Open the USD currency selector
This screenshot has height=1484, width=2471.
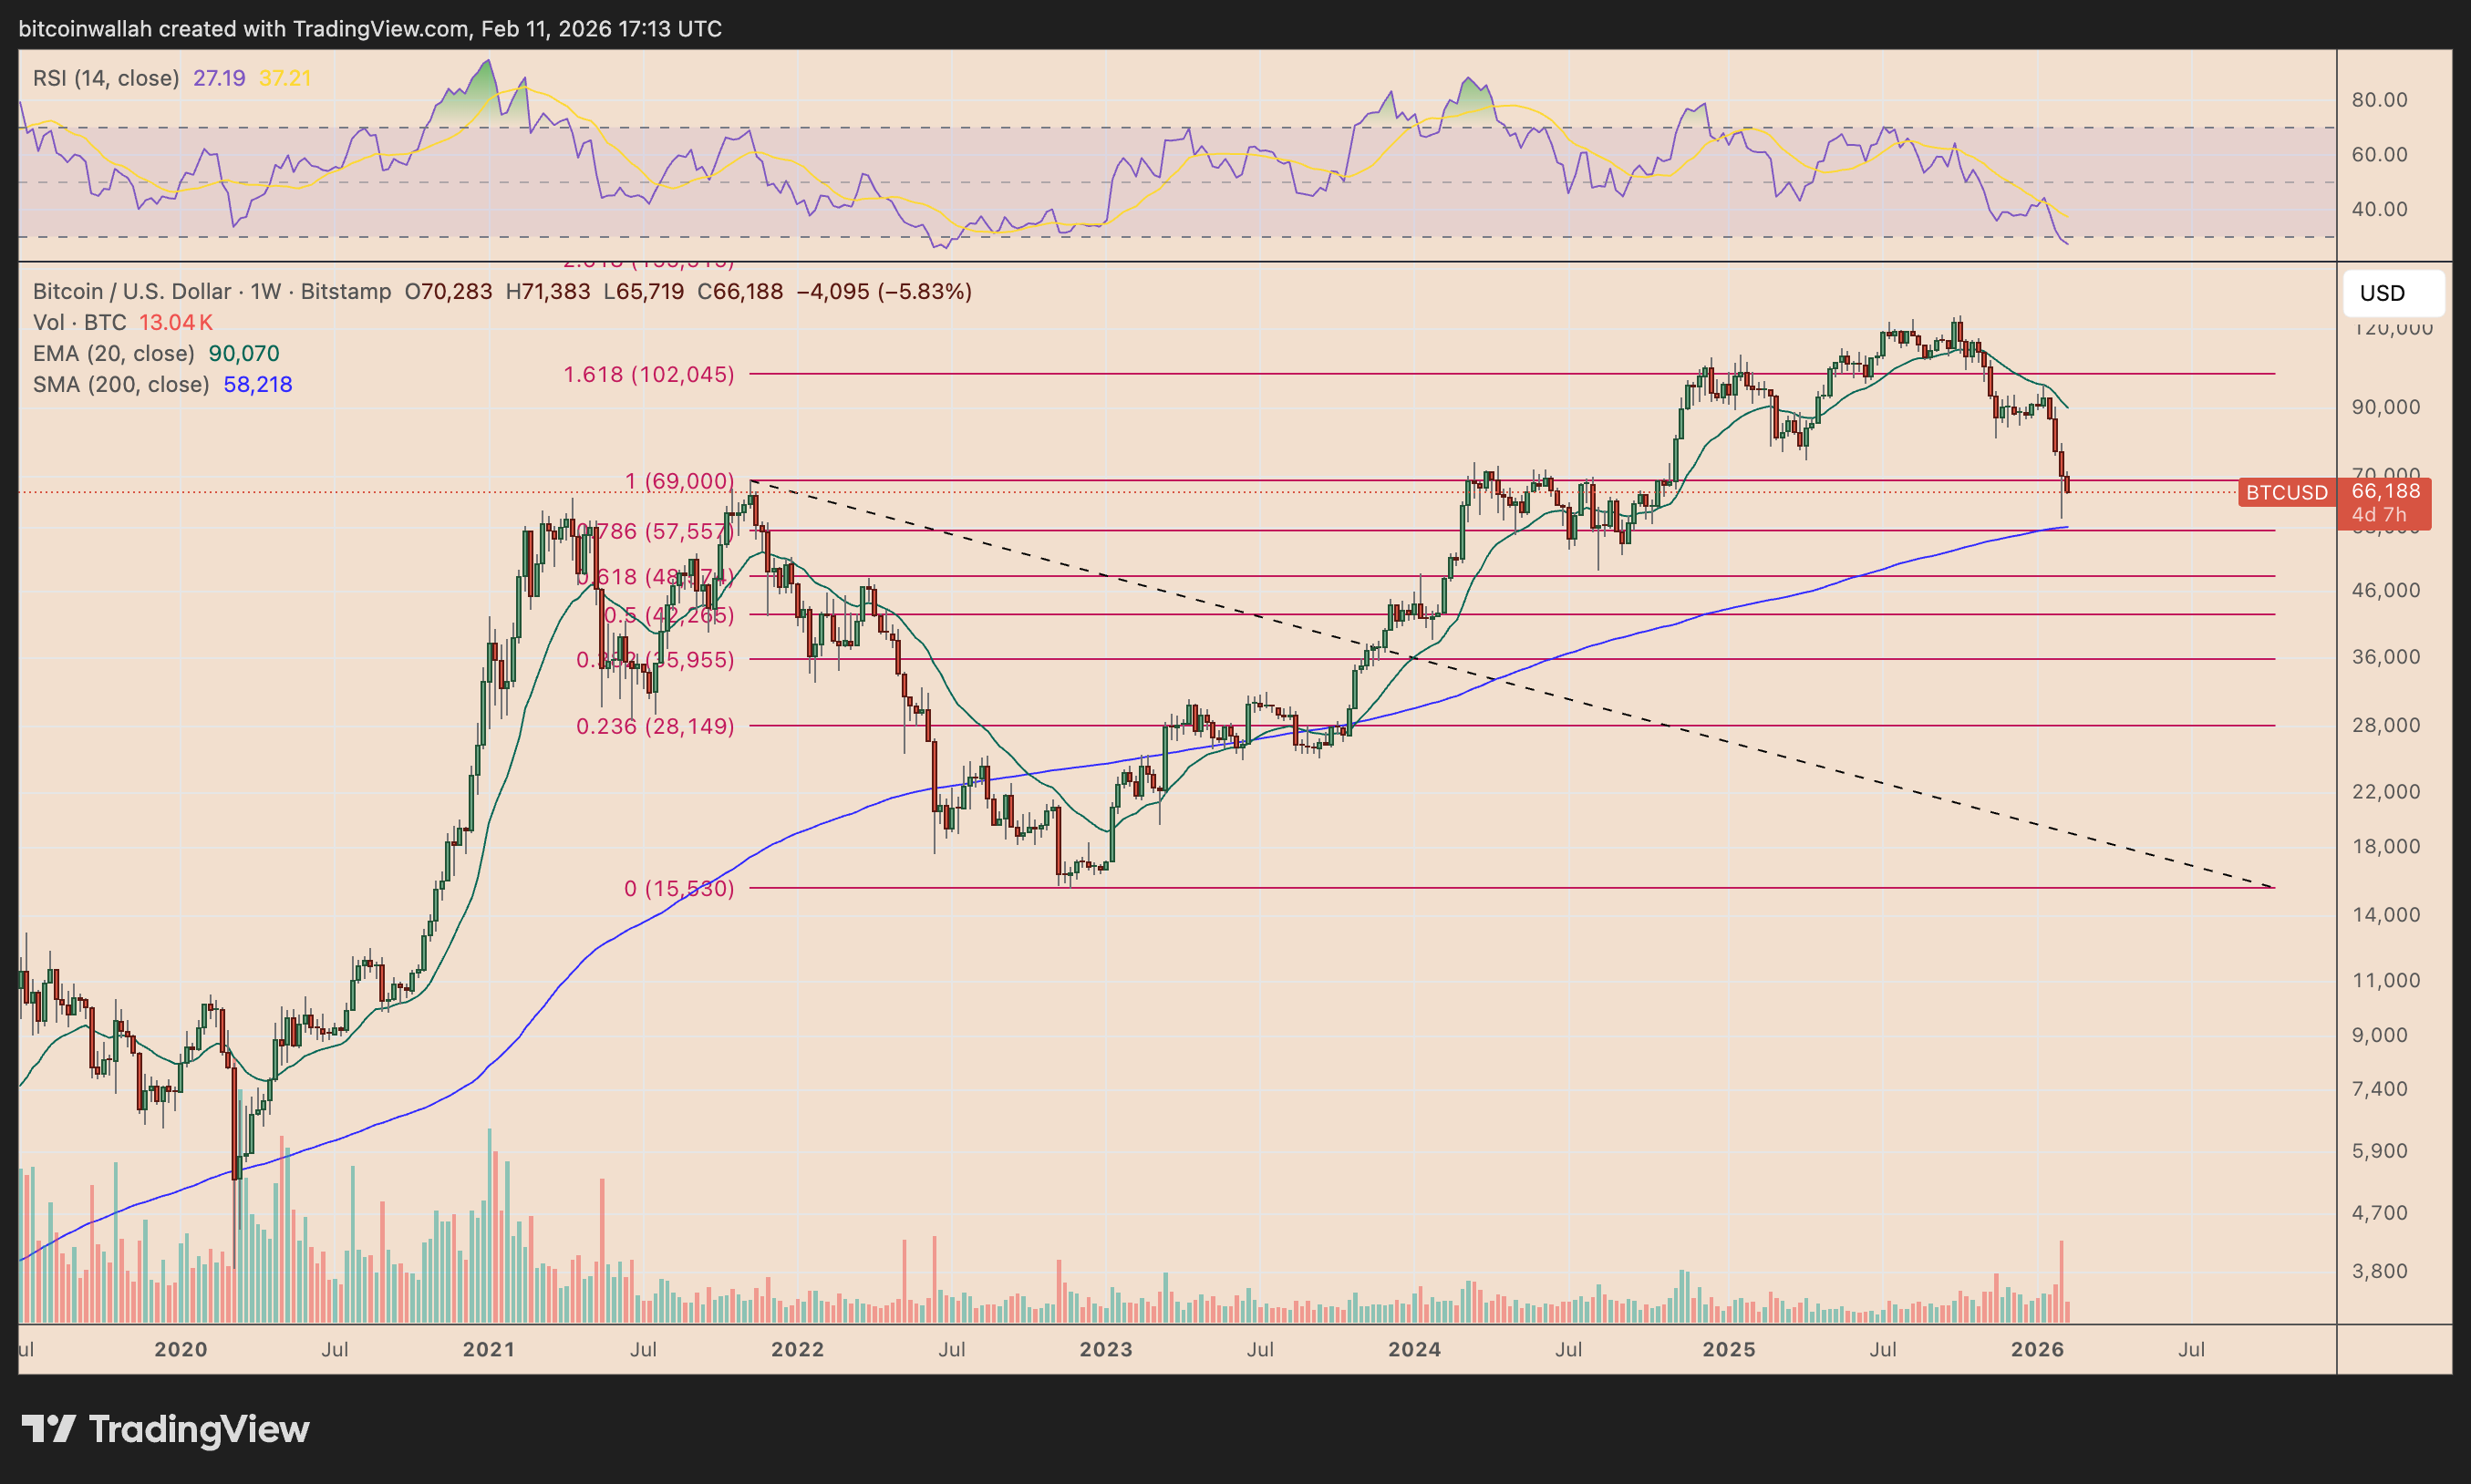pyautogui.click(x=2393, y=293)
